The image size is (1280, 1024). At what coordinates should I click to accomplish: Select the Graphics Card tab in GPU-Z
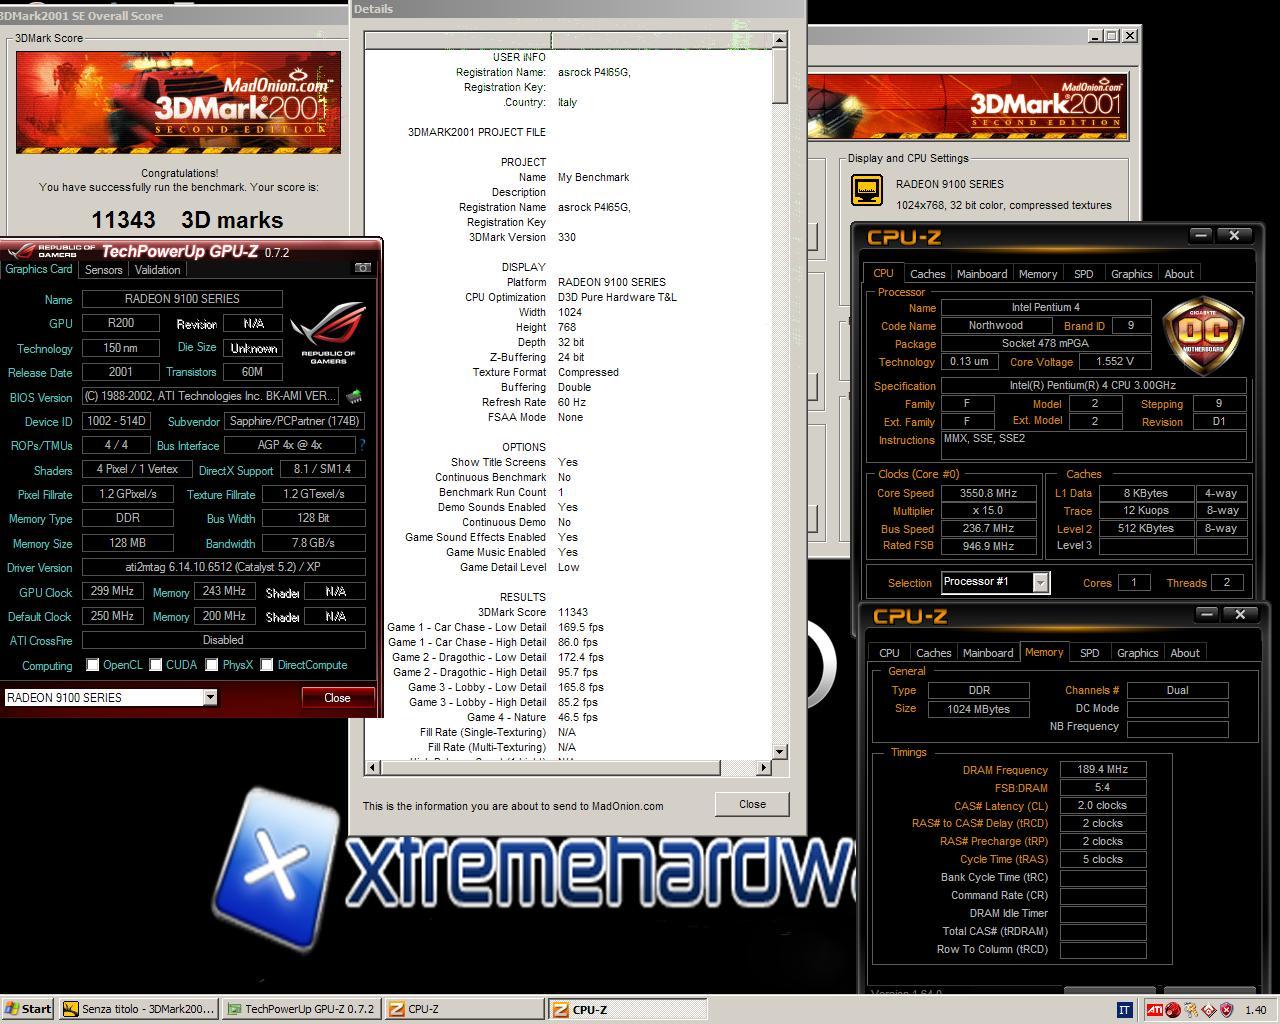(x=39, y=268)
